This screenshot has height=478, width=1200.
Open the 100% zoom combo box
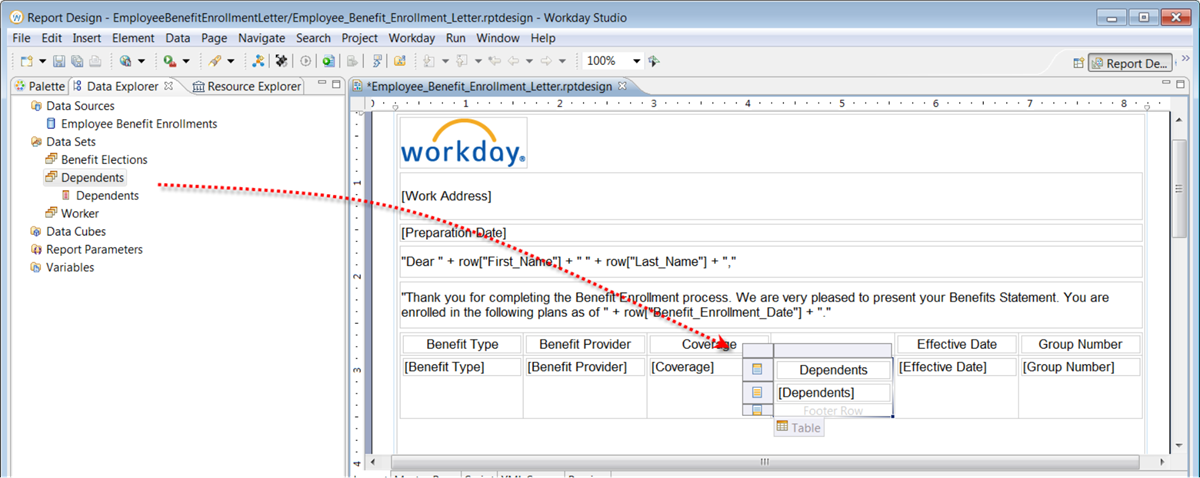(x=612, y=61)
